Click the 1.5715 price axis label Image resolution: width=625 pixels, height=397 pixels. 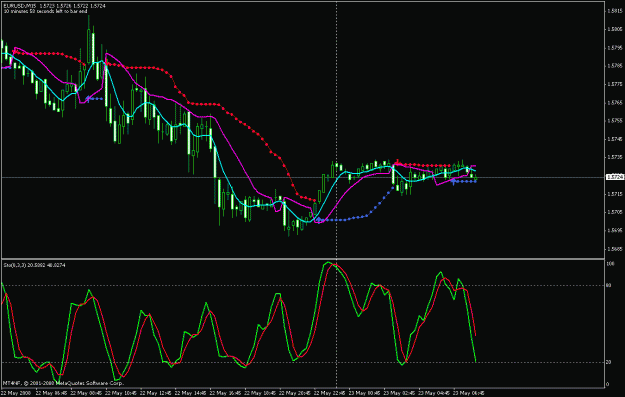[615, 194]
